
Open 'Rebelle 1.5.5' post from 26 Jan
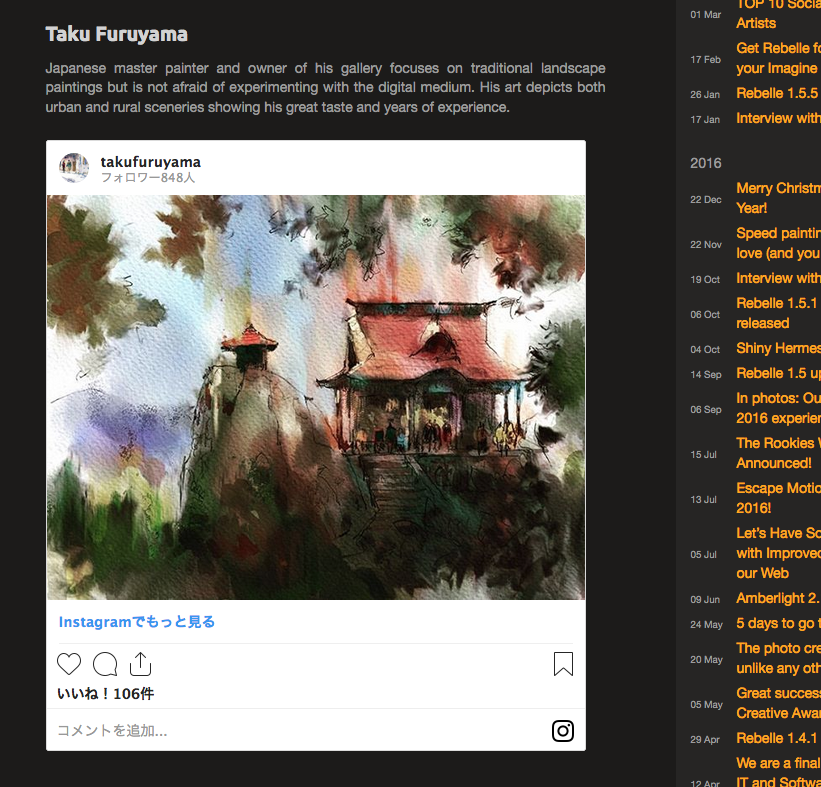coord(778,93)
